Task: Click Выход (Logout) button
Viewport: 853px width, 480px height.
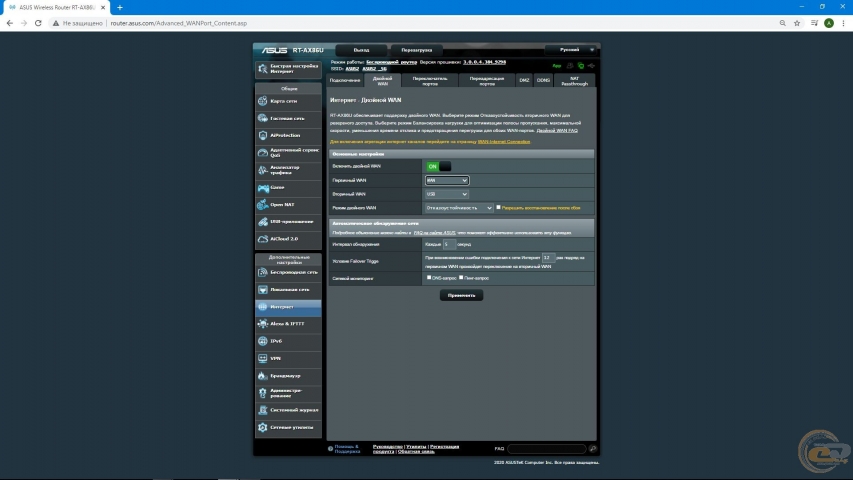Action: point(361,50)
